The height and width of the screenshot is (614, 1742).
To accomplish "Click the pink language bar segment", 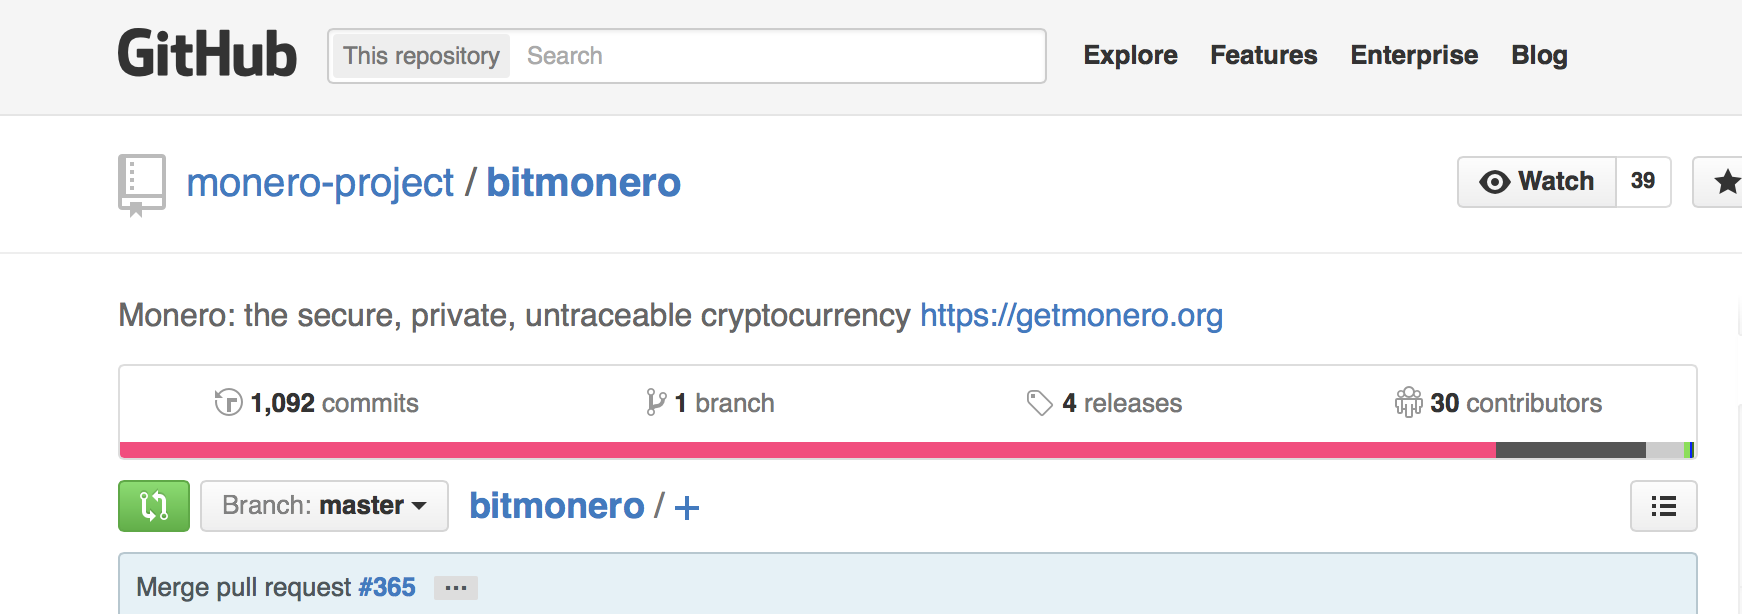I will coord(808,450).
